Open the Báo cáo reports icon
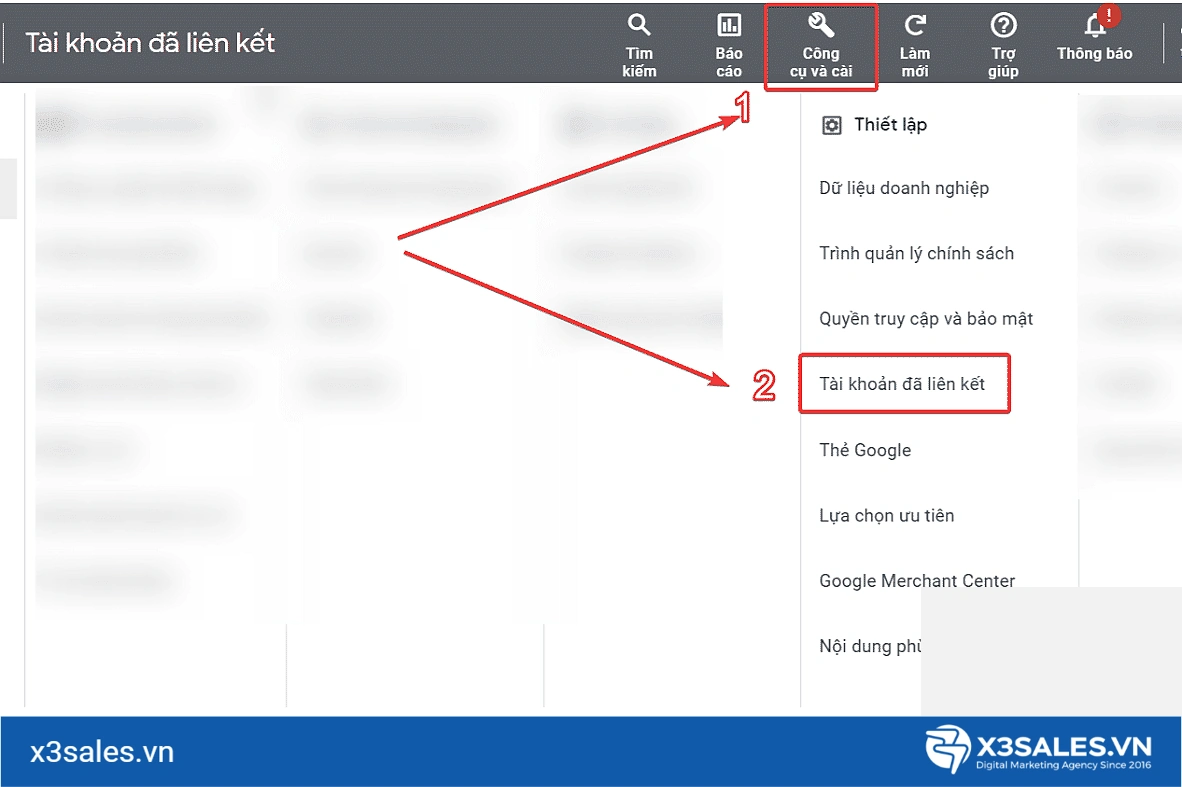This screenshot has width=1182, height=787. coord(728,25)
